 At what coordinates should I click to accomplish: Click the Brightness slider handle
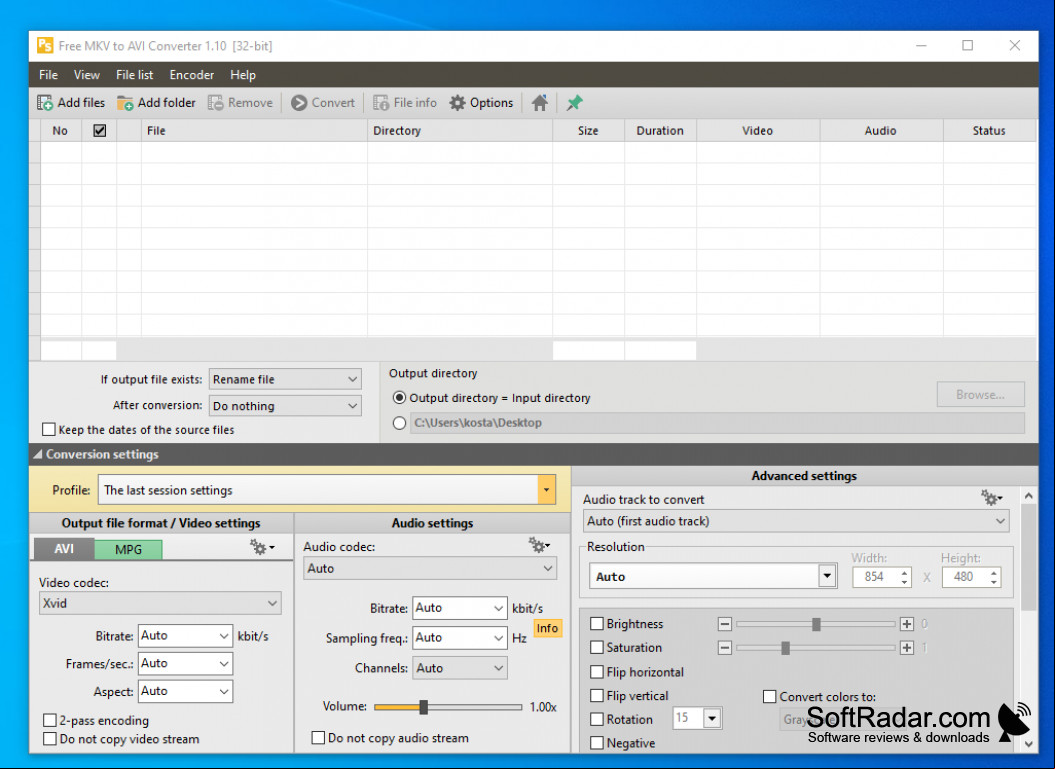click(816, 624)
